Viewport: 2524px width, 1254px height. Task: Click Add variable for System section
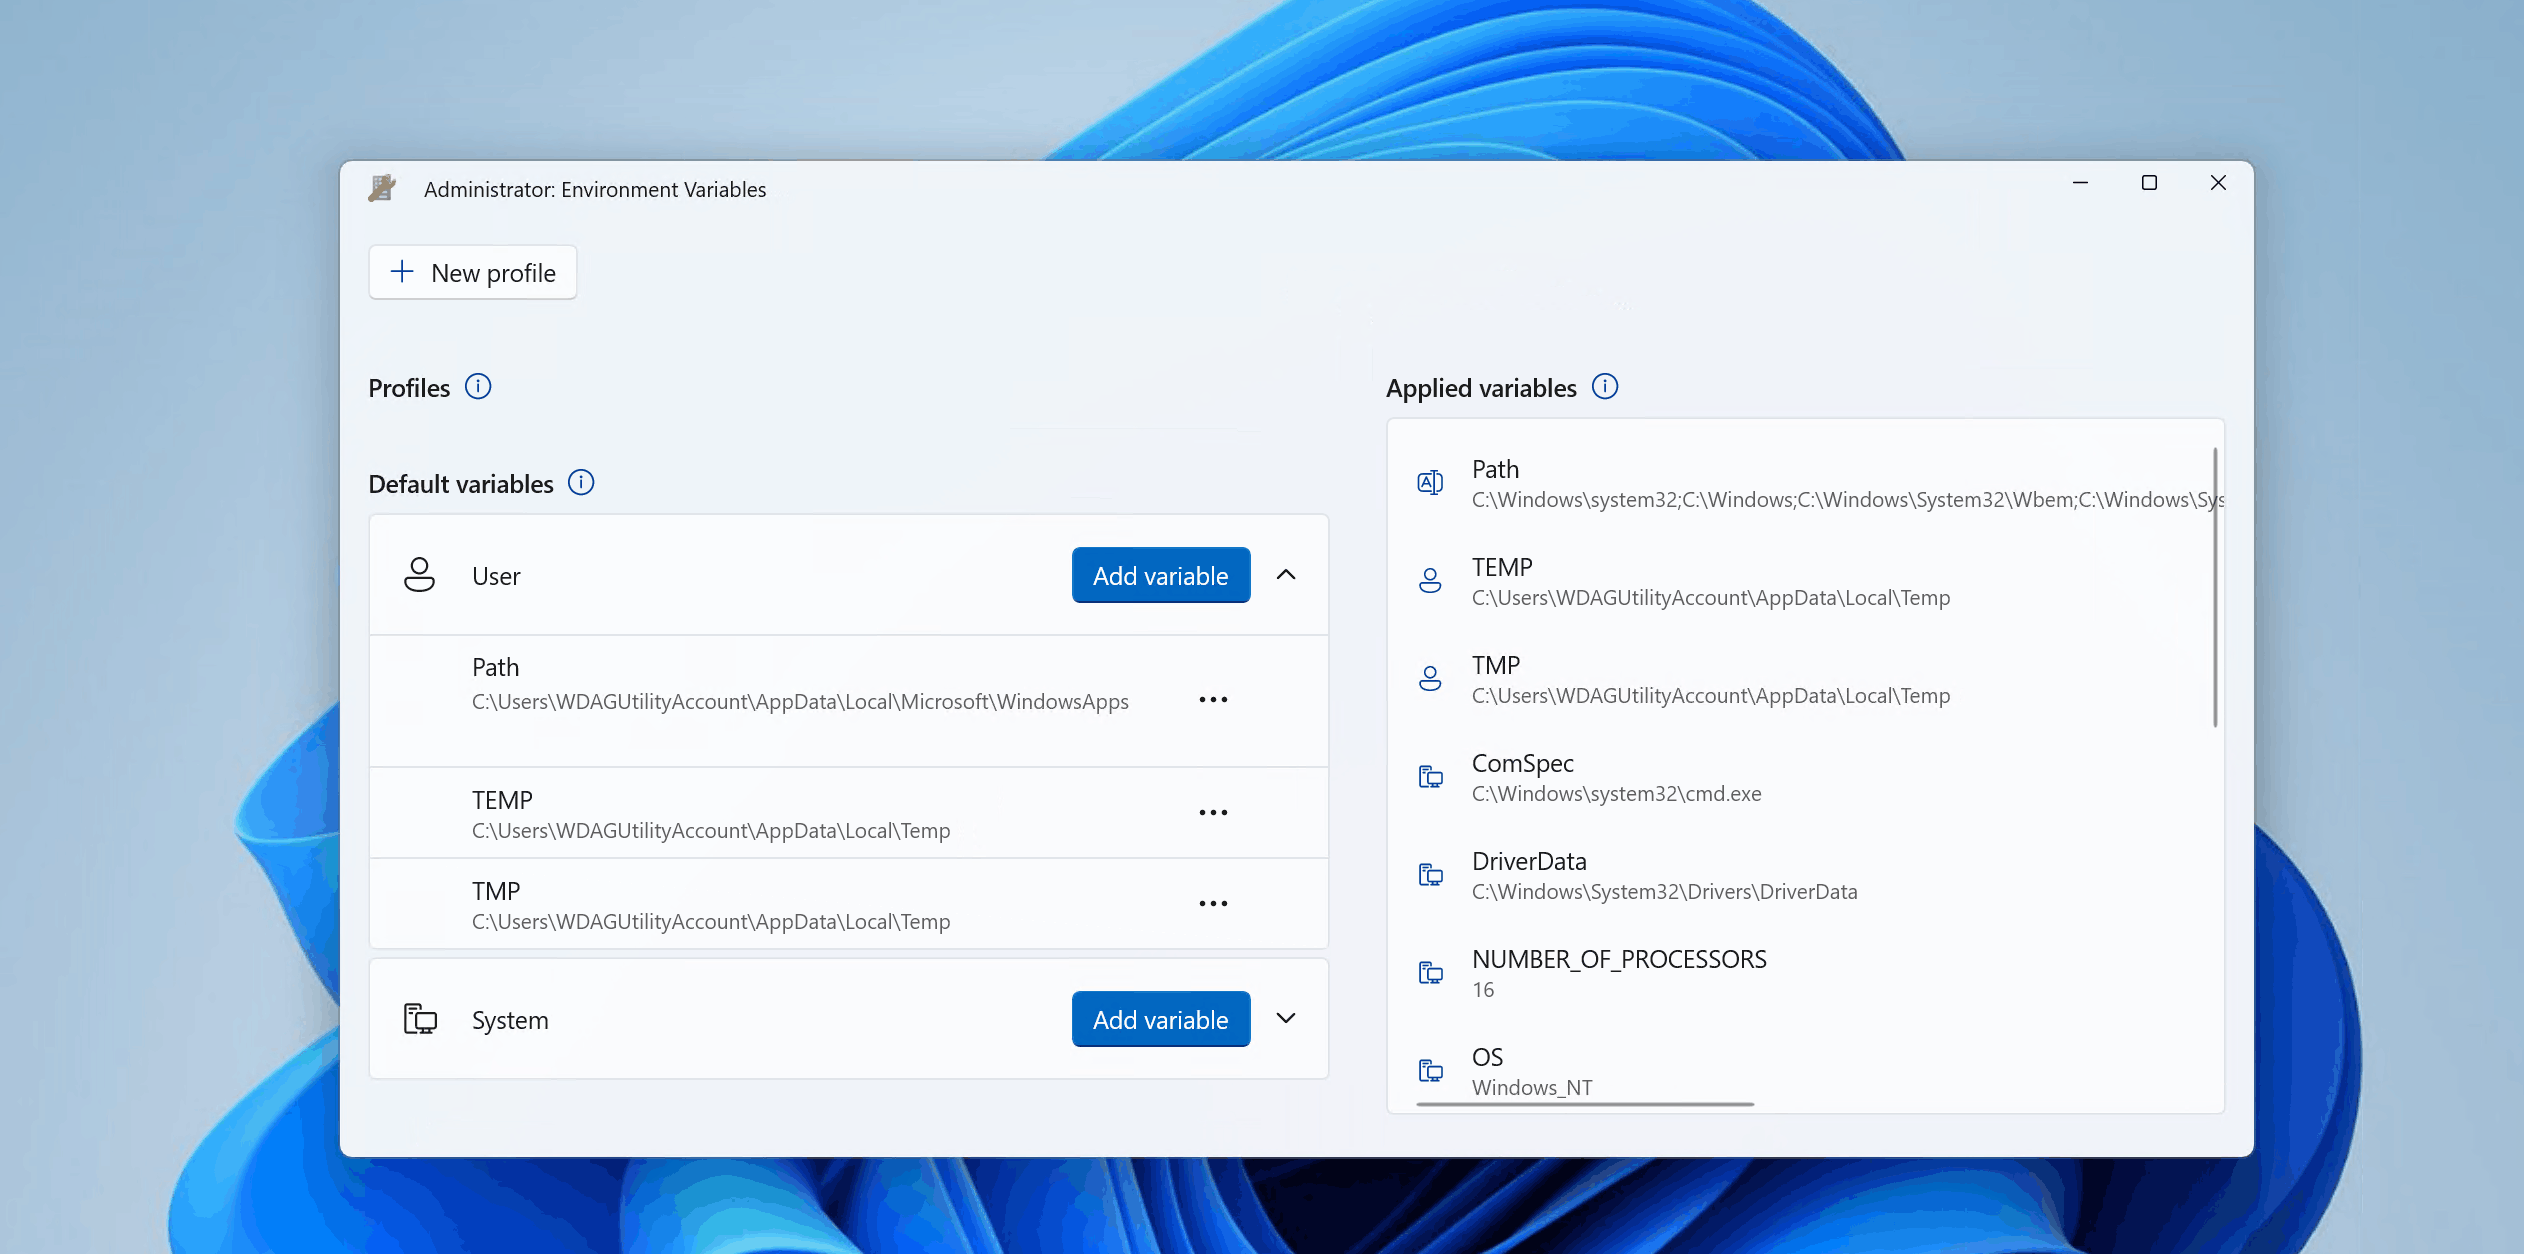1159,1017
